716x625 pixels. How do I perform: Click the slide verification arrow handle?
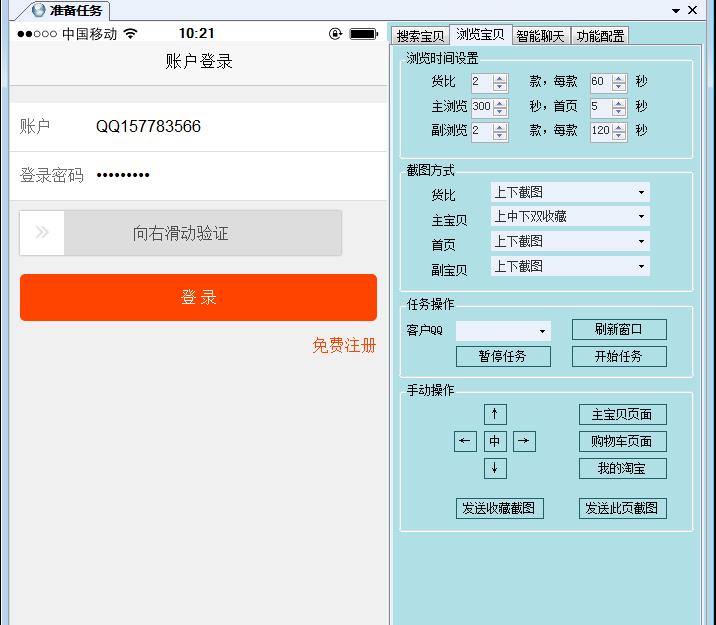pyautogui.click(x=42, y=233)
